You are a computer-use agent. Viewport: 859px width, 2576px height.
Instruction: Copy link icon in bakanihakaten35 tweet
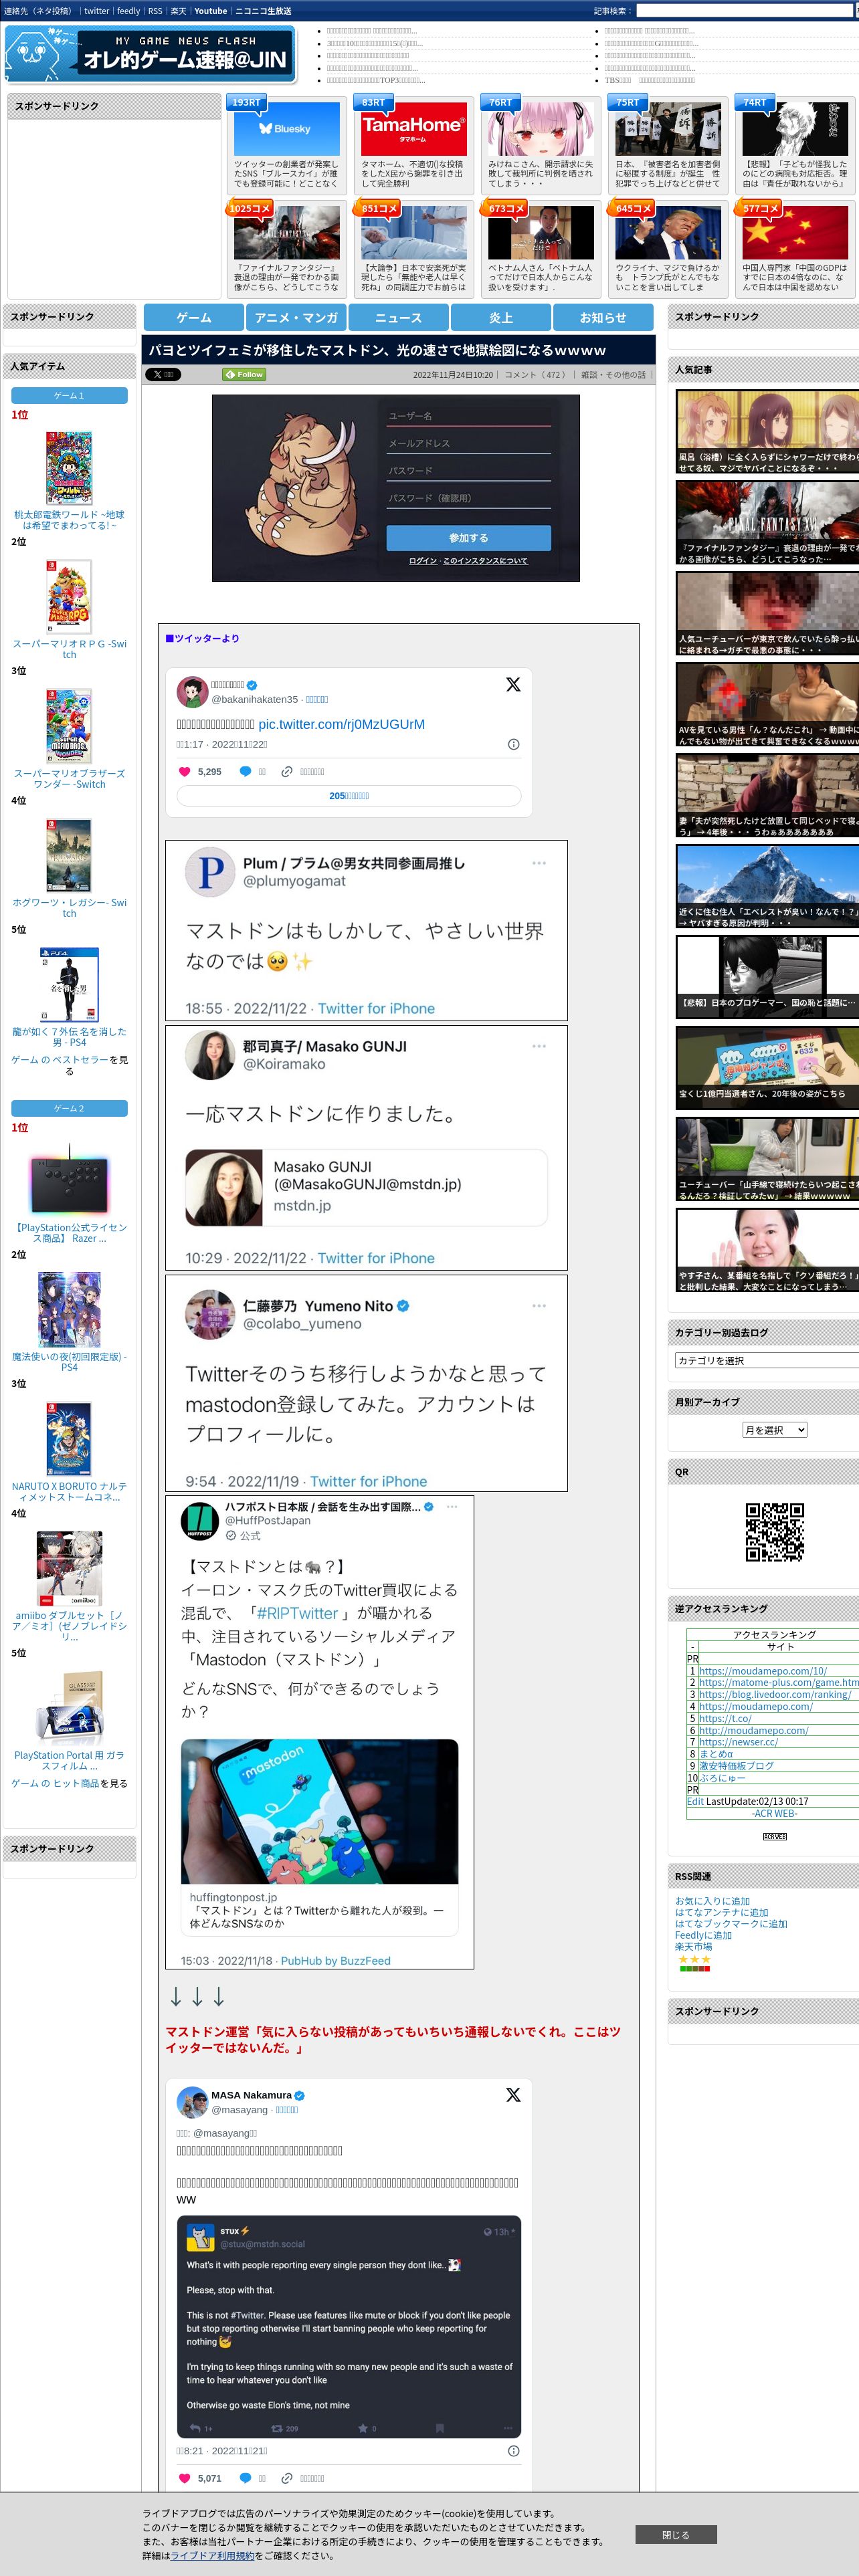click(287, 772)
